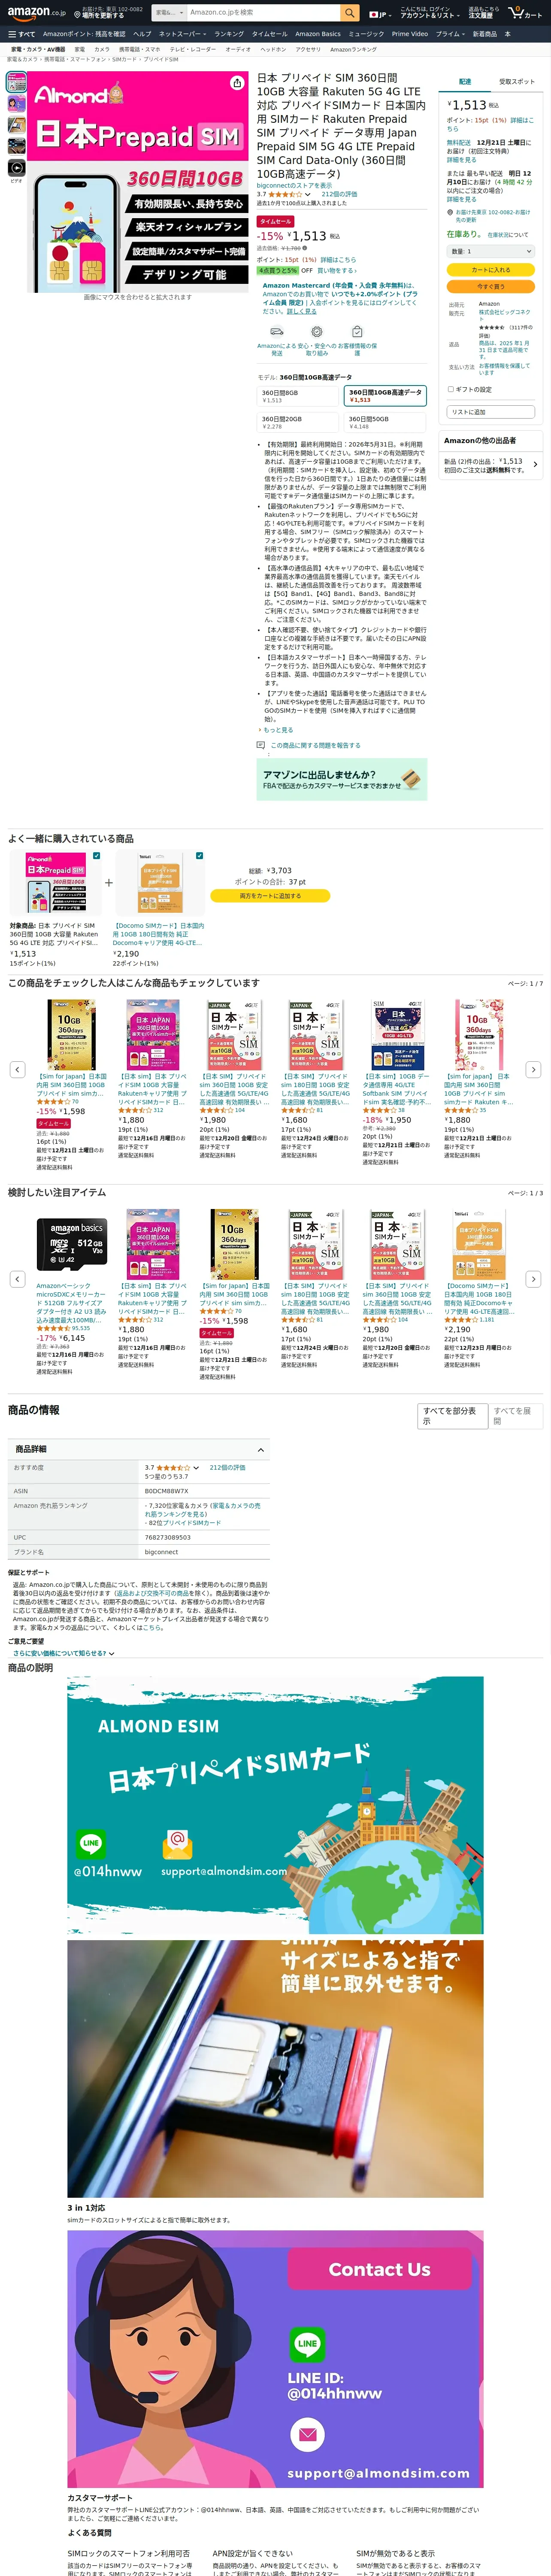The height and width of the screenshot is (2576, 551).
Task: Click the カートに入れる button
Action: 490,270
